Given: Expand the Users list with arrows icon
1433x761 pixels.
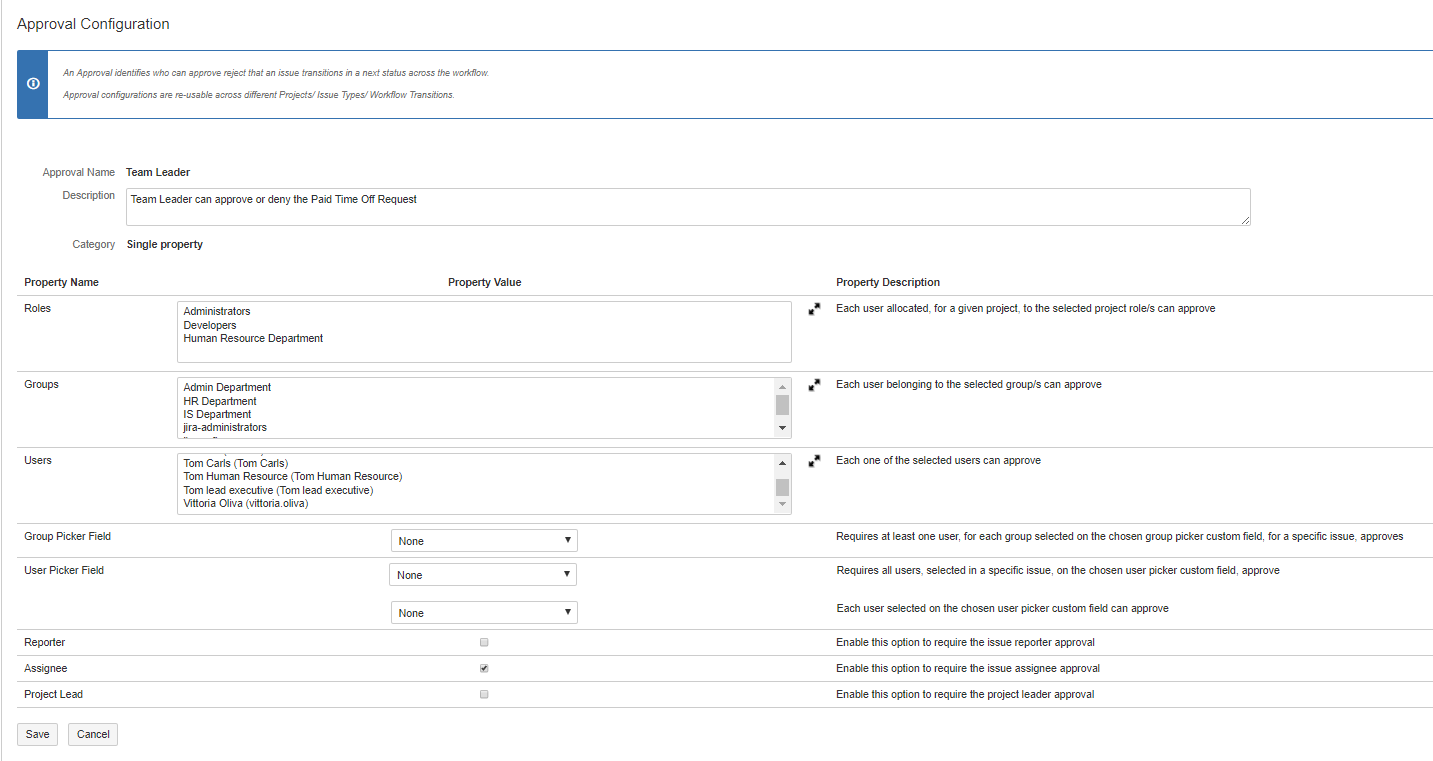Looking at the screenshot, I should coord(814,461).
